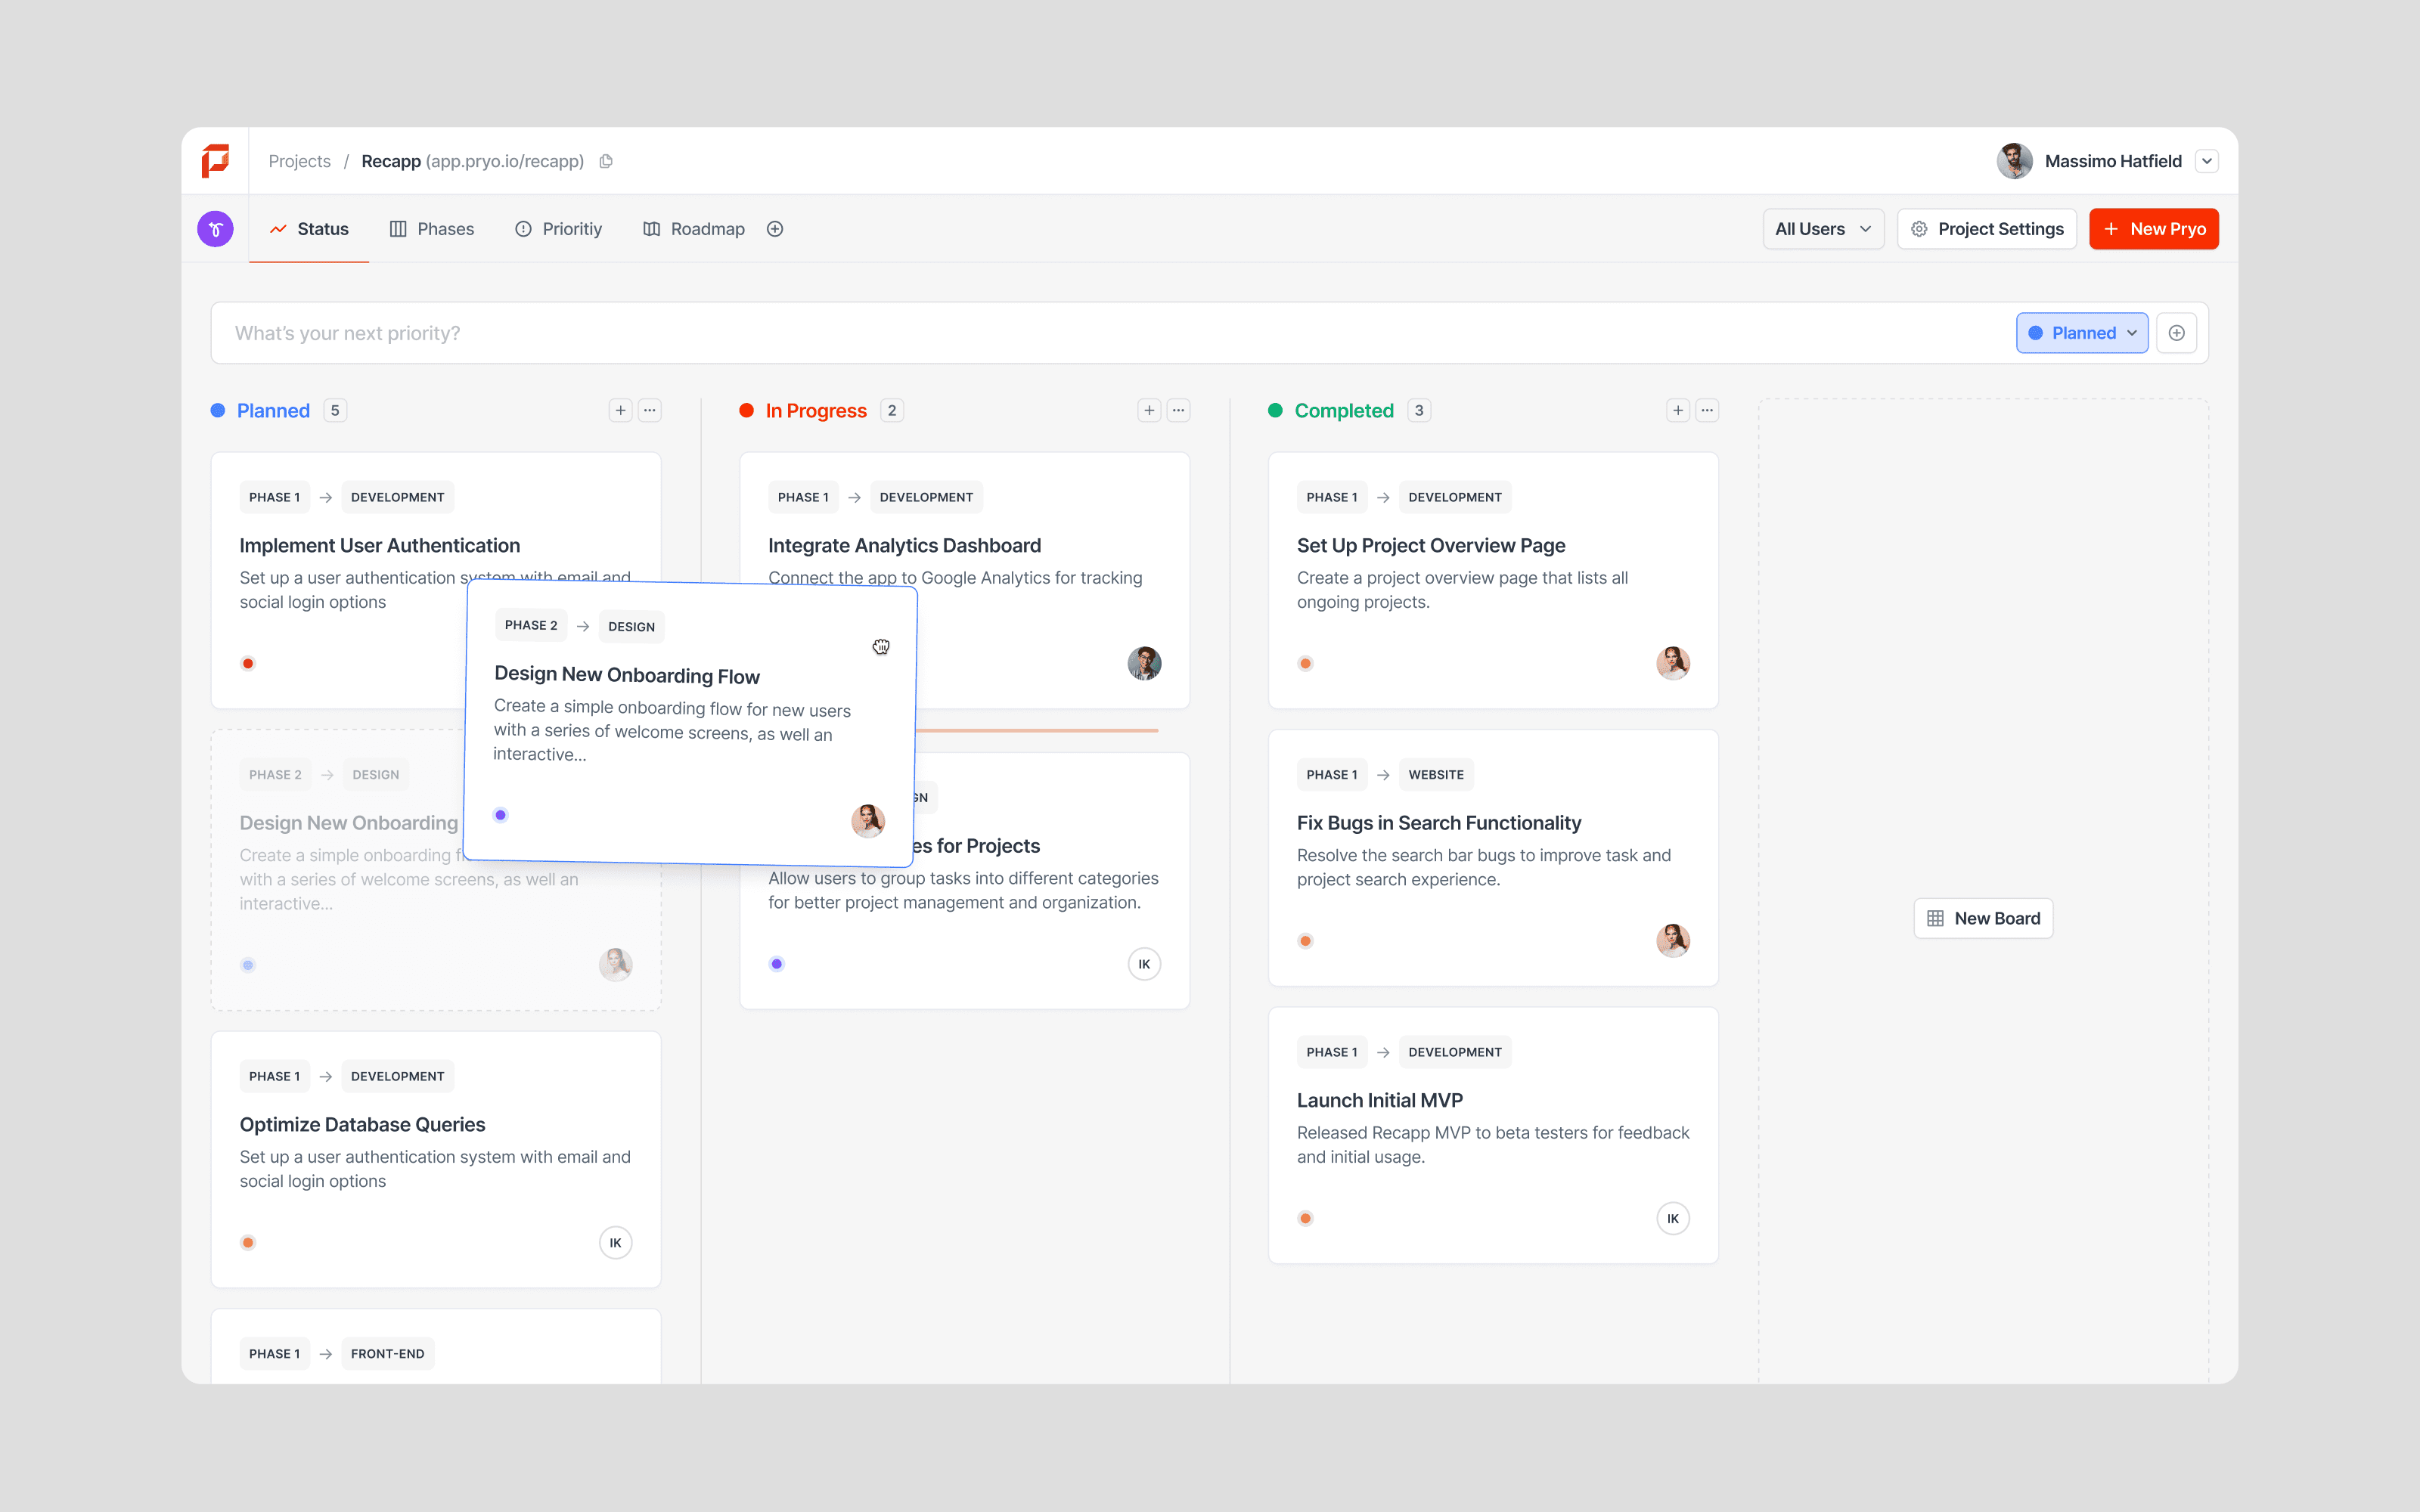Add a new view tab plus icon
Image resolution: width=2420 pixels, height=1512 pixels.
point(775,229)
